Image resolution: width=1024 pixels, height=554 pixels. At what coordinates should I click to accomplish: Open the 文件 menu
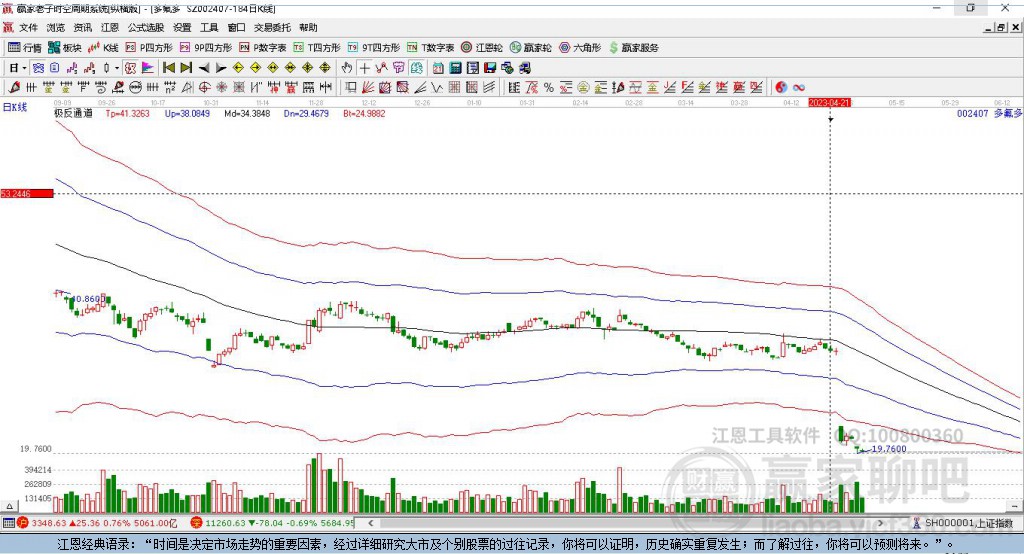tap(28, 27)
